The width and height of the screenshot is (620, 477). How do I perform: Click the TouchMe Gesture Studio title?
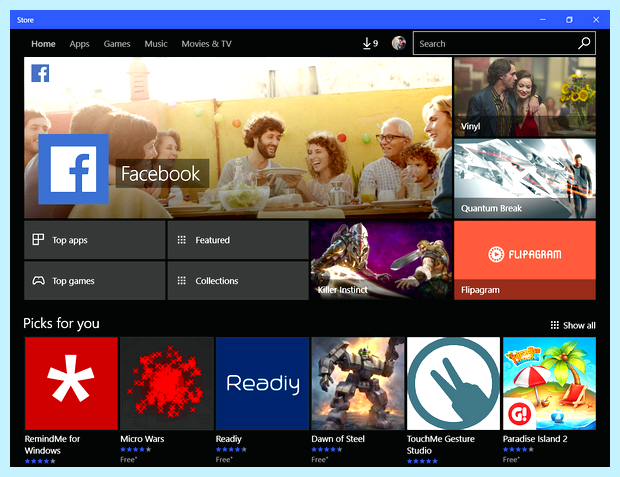[x=440, y=445]
